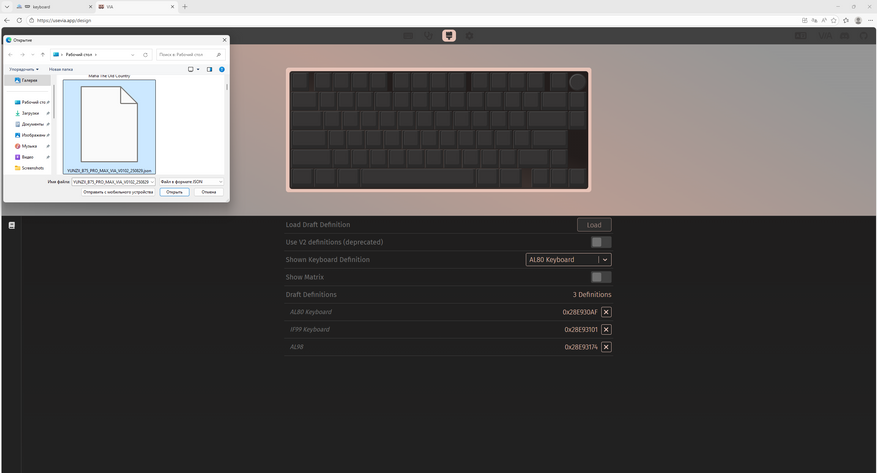Toggle Use V2 definitions switch
This screenshot has height=473, width=877.
[x=601, y=242]
